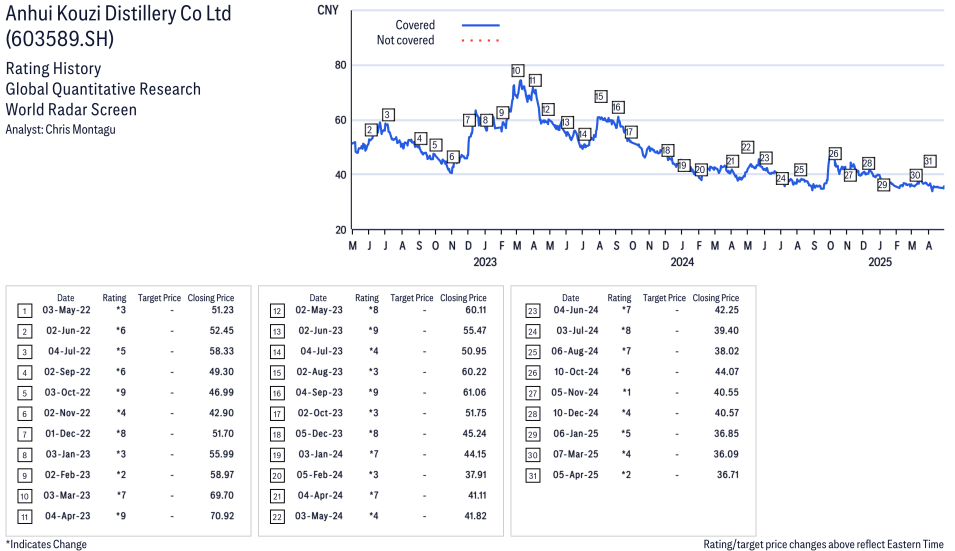The image size is (955, 551).
Task: Click chart marker 18 near December 2023
Action: coord(667,150)
